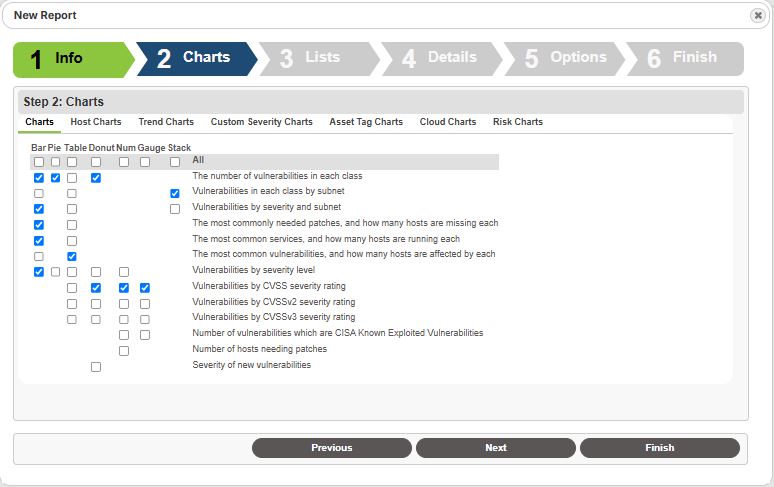Check Num for hosts needing patches
Screen dimensions: 774x487
pos(124,351)
